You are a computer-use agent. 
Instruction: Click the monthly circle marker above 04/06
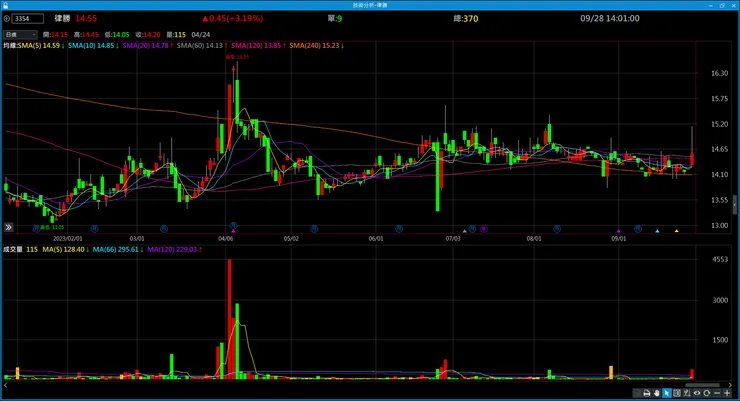point(233,226)
